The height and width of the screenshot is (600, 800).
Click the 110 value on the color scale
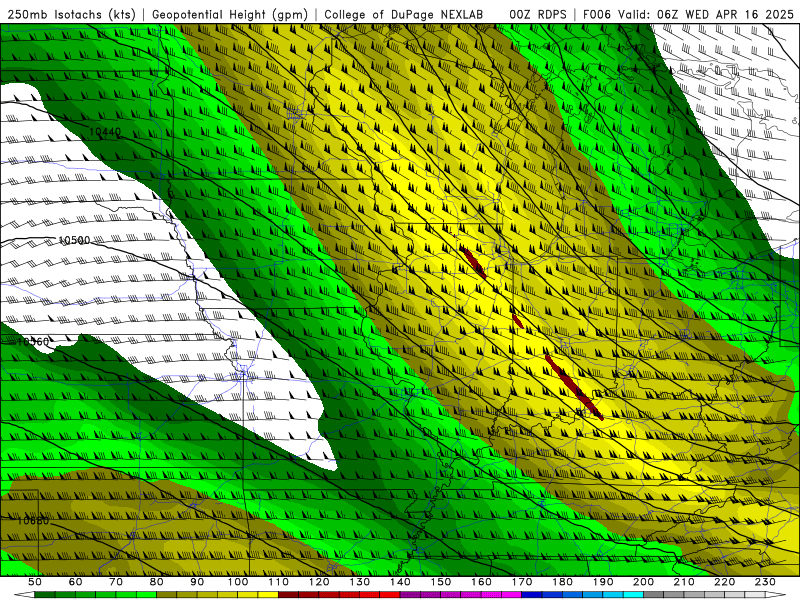coord(279,582)
